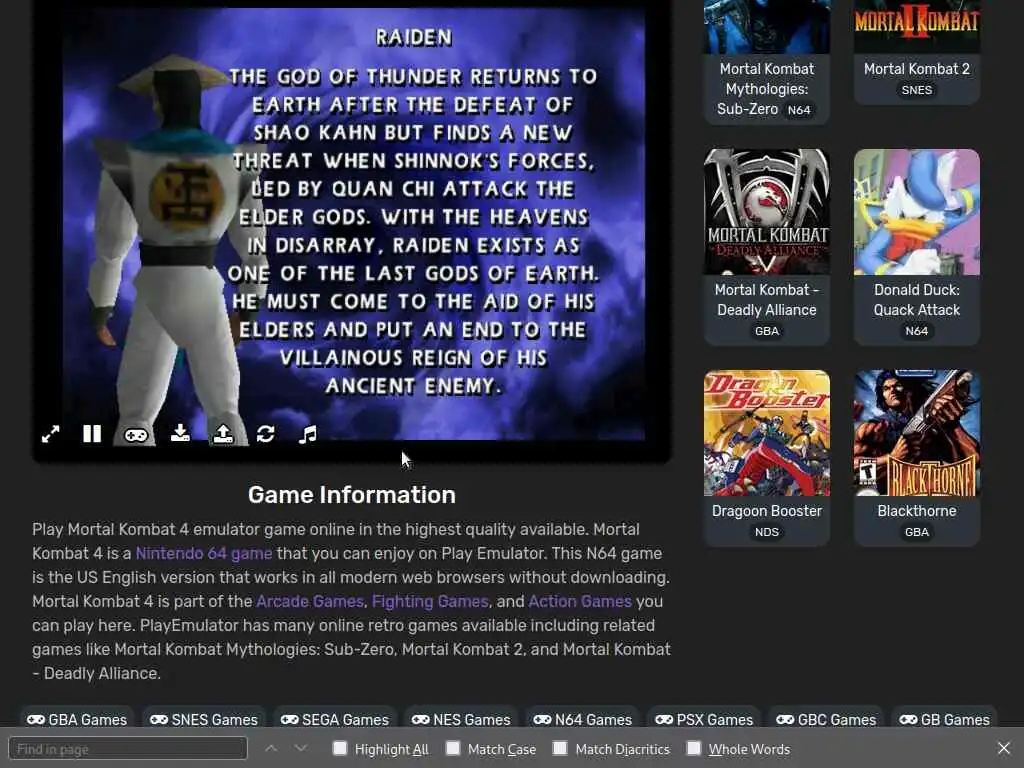The image size is (1024, 768).
Task: Open Mortal Kombat 2 cover thumbnail
Action: click(x=917, y=26)
